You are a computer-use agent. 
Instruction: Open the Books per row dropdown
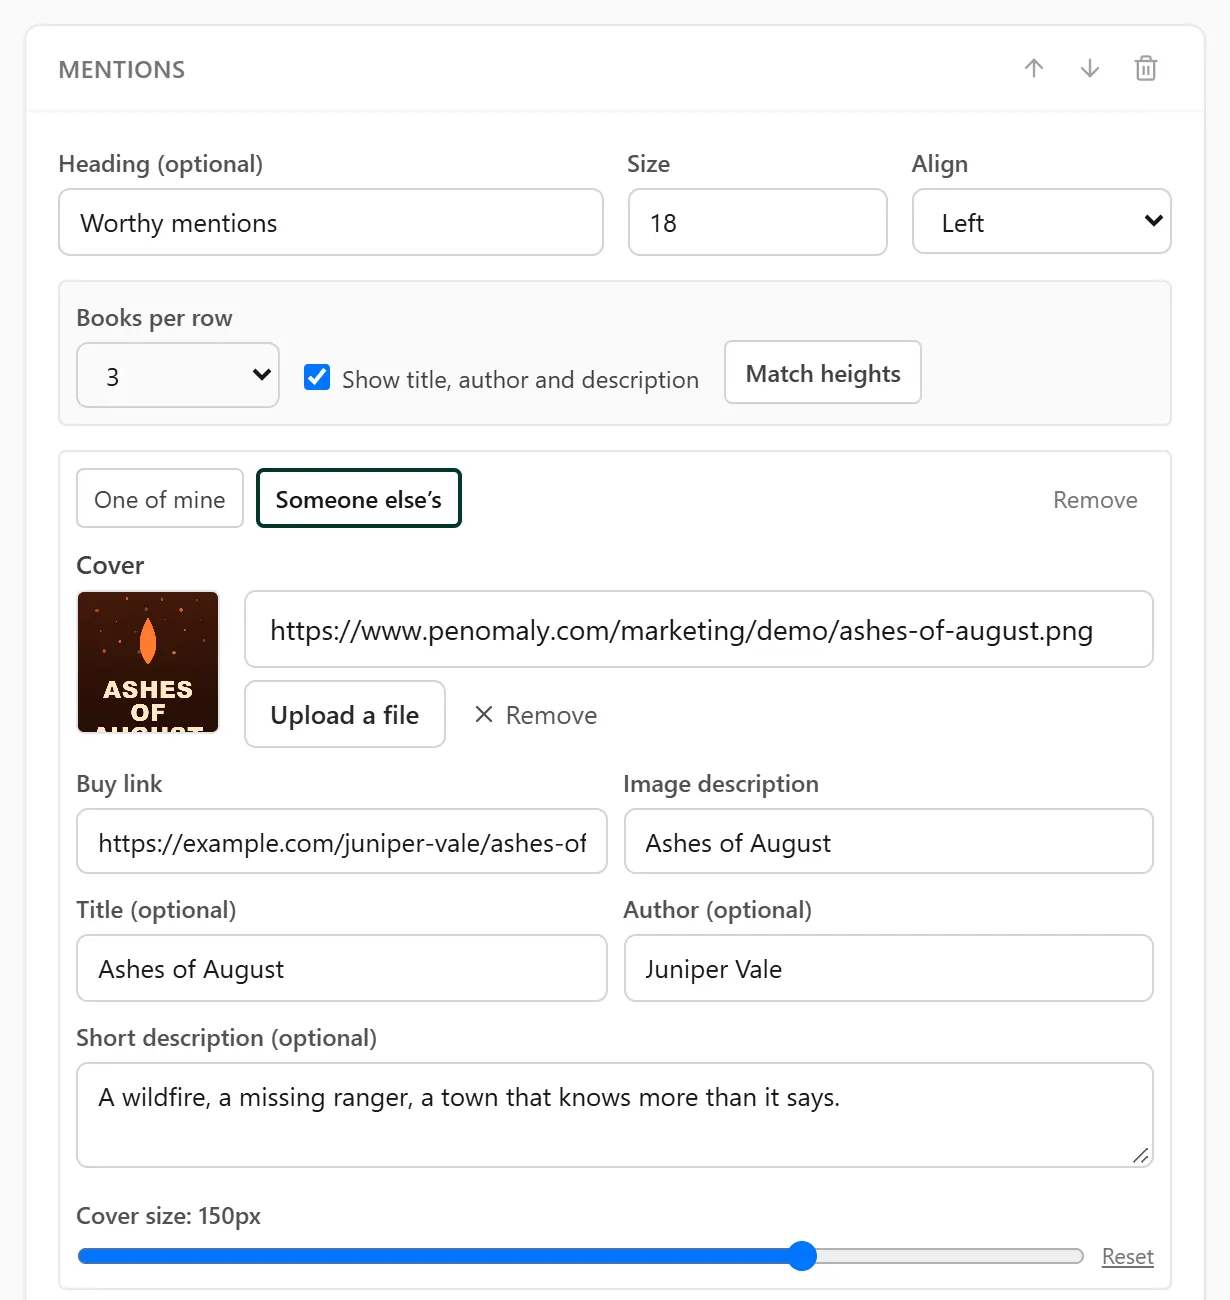[x=178, y=375]
